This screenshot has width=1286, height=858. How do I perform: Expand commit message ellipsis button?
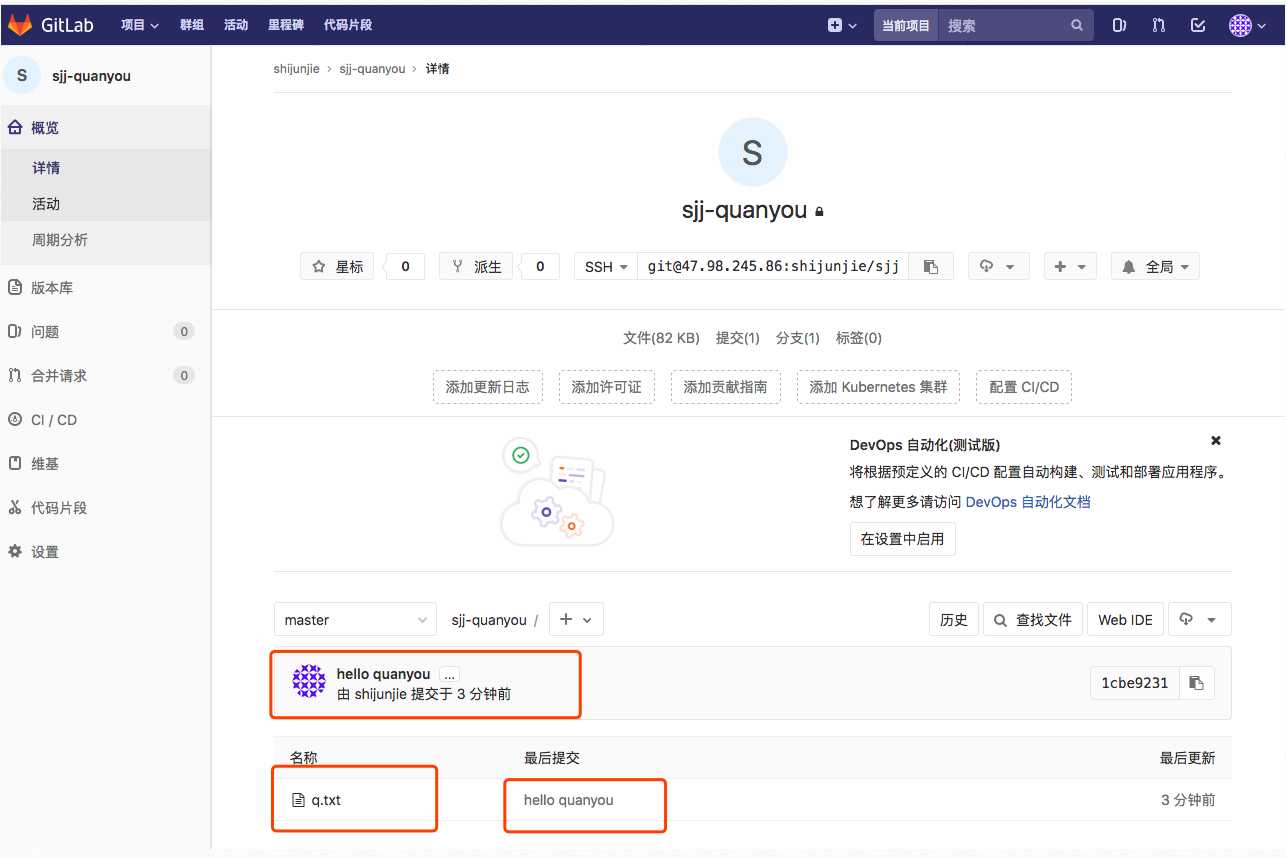point(449,675)
